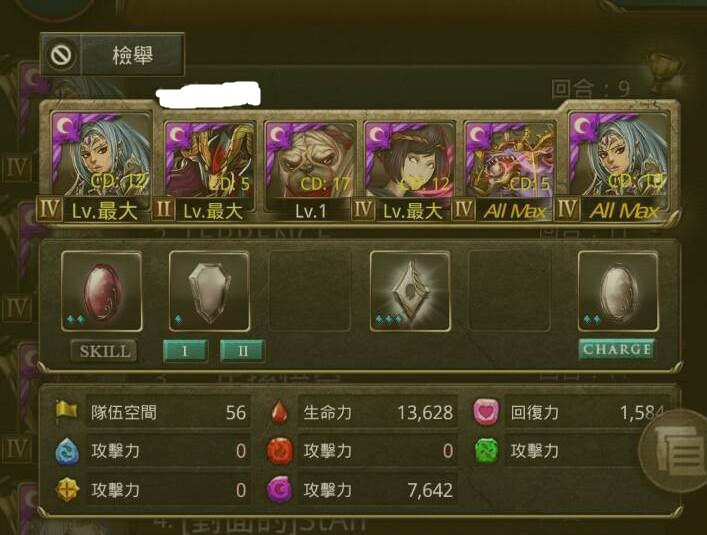707x535 pixels.
Task: Select the red egg-shaped dragon craft
Action: (101, 292)
